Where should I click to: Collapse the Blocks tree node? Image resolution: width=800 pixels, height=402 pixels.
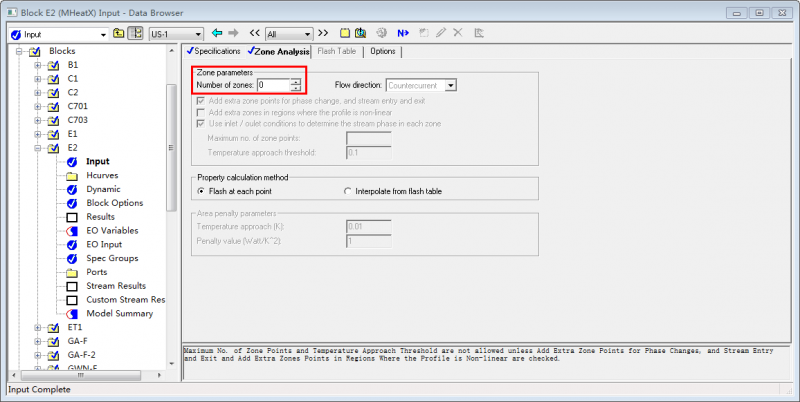point(19,51)
